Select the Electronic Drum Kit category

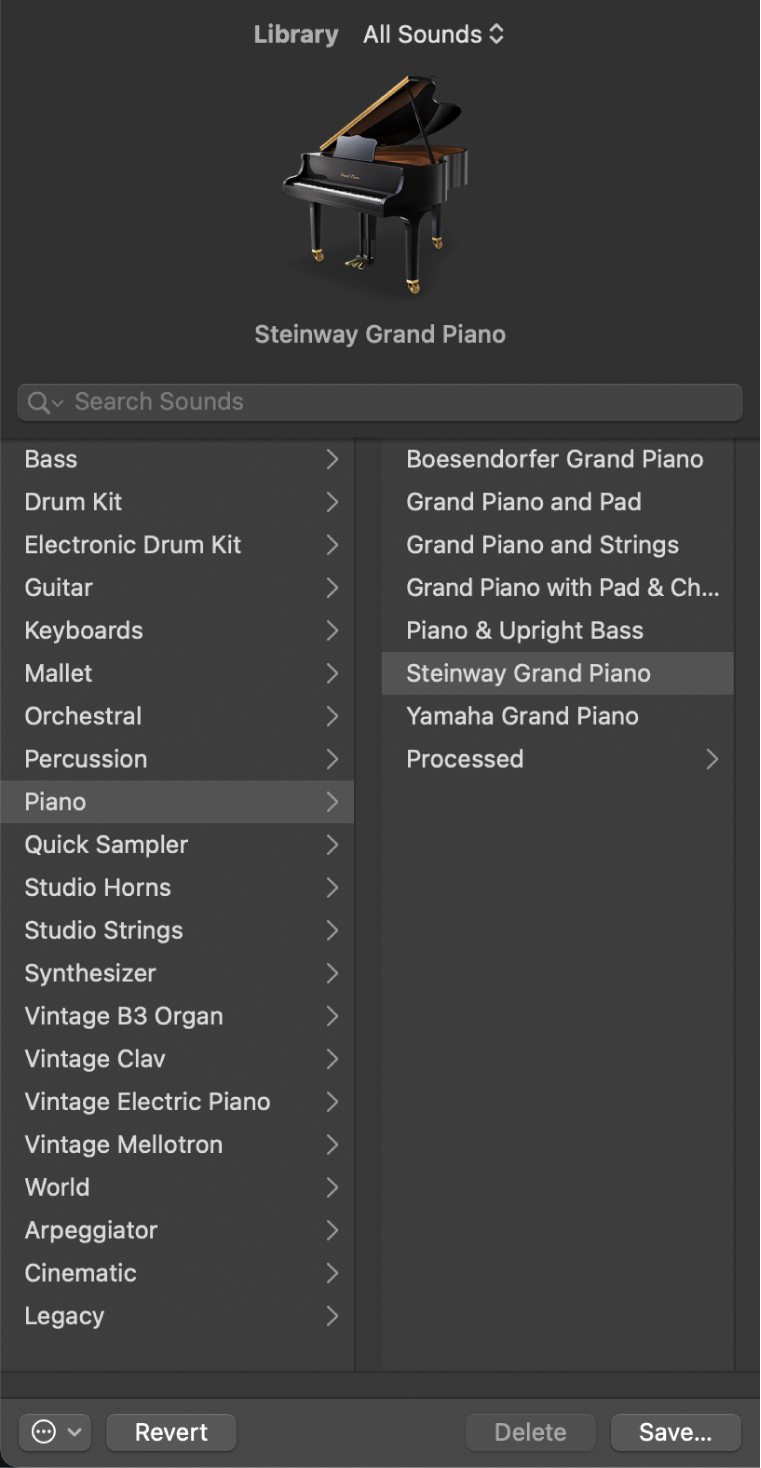click(x=177, y=545)
